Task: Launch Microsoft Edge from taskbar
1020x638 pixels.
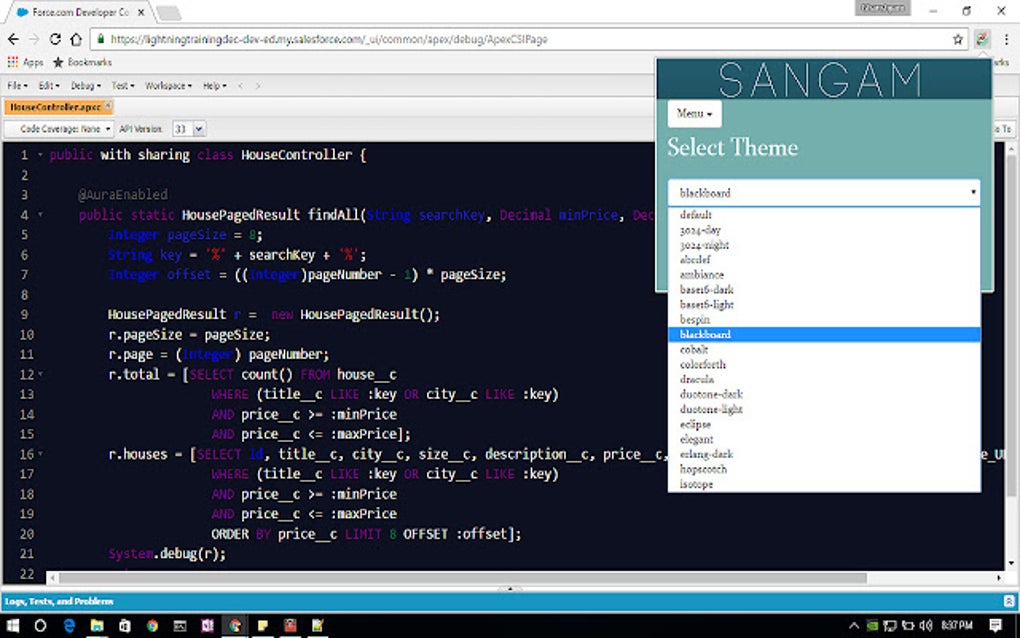Action: (x=69, y=626)
